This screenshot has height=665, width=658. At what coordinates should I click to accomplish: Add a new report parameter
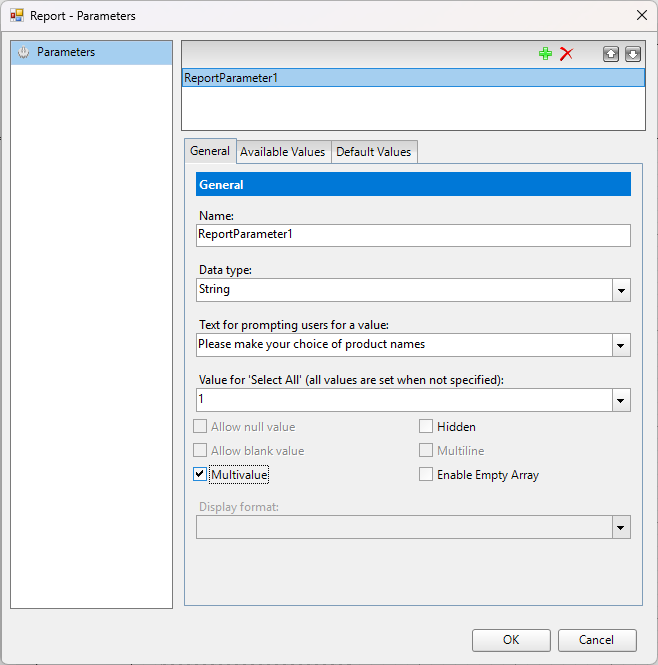point(545,54)
